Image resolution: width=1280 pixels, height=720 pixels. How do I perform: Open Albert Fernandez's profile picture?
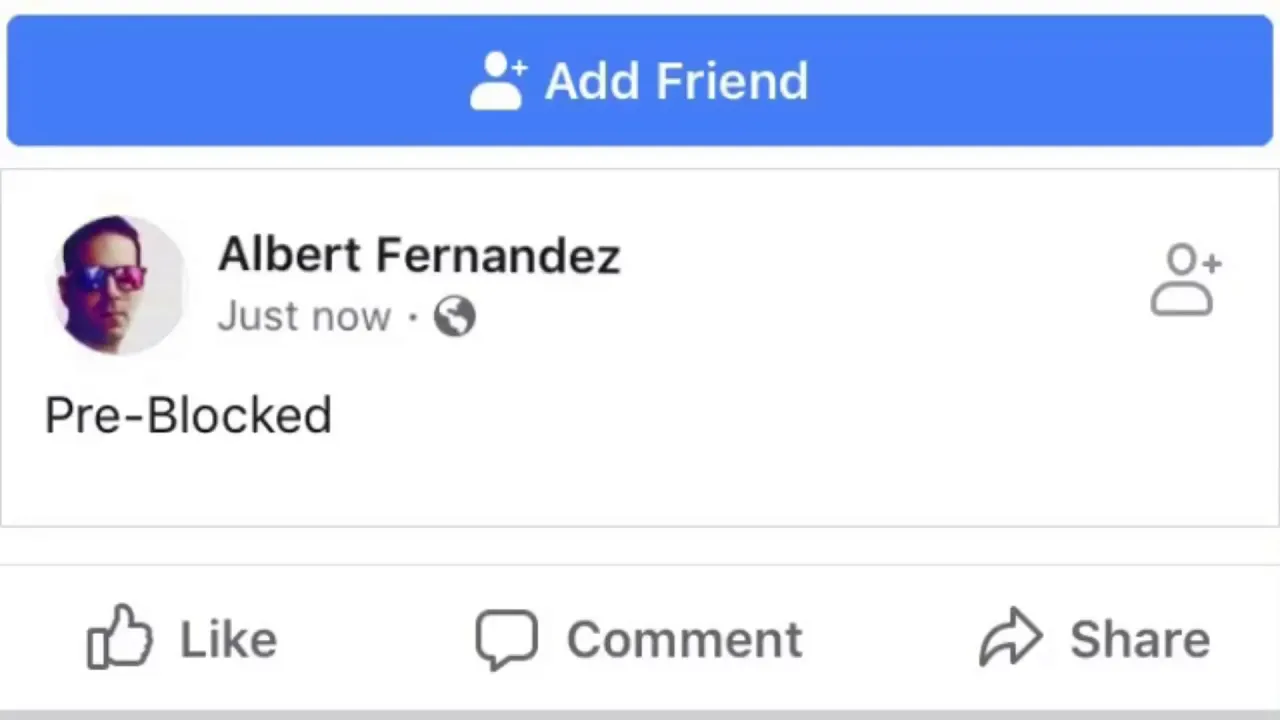coord(119,285)
